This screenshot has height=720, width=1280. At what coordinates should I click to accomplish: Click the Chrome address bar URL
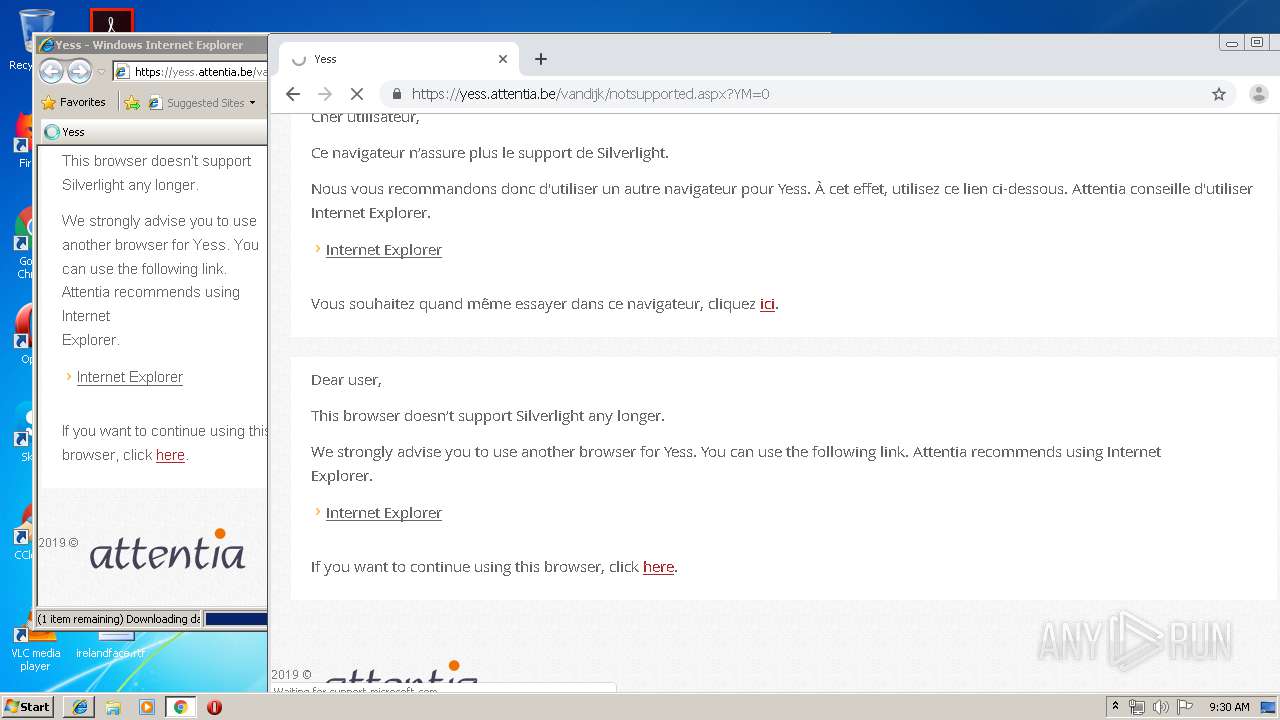(x=590, y=94)
